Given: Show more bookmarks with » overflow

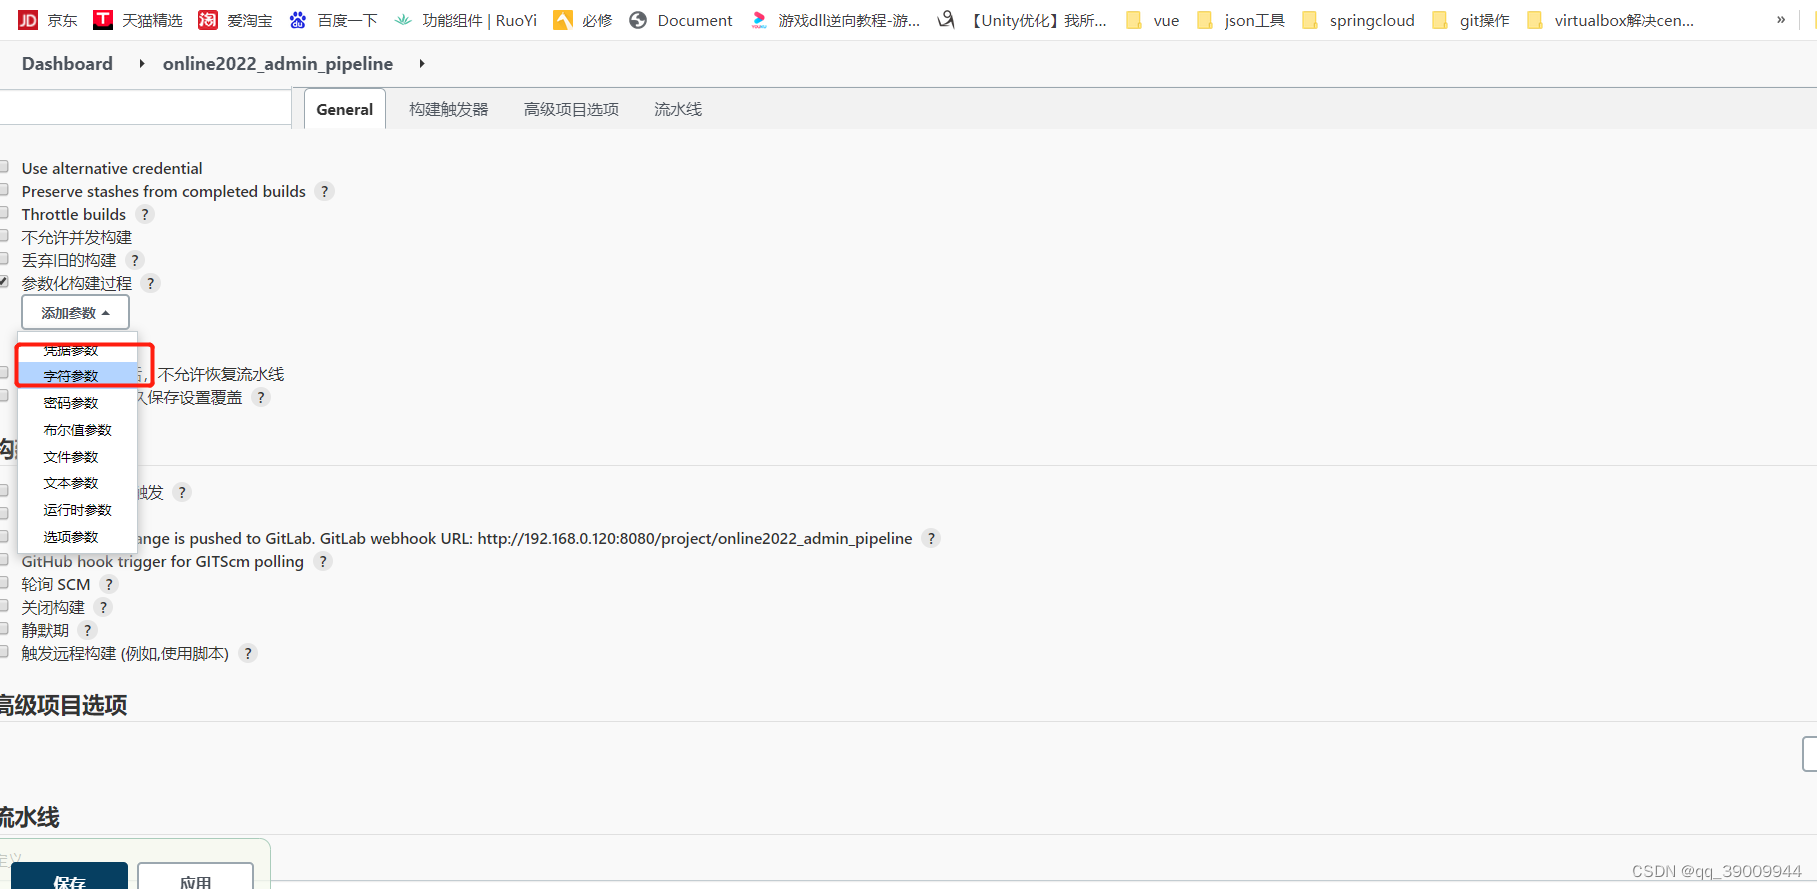Looking at the screenshot, I should click(x=1781, y=20).
